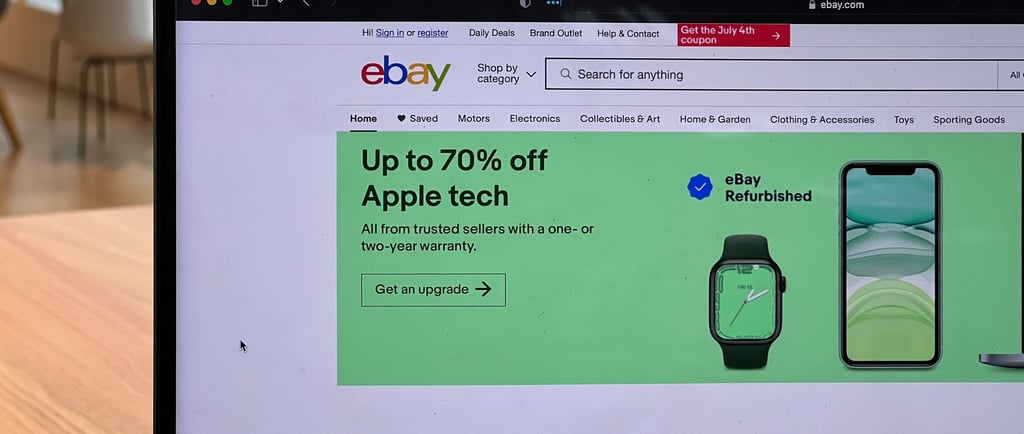Screen dimensions: 1024x434
Task: Click the Sign in link
Action: (x=390, y=33)
